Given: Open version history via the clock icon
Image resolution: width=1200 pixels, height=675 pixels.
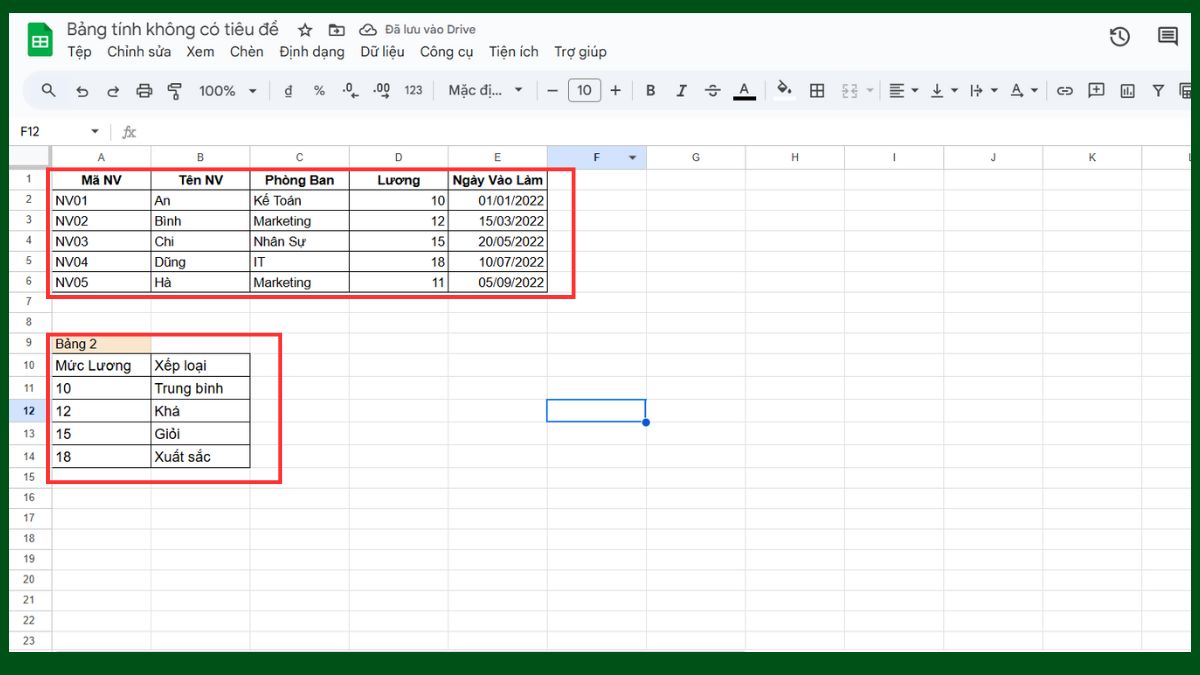Looking at the screenshot, I should click(x=1119, y=37).
